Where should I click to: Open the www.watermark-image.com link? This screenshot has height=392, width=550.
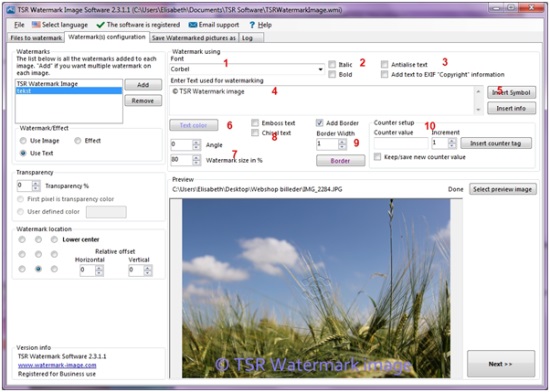[x=57, y=365]
